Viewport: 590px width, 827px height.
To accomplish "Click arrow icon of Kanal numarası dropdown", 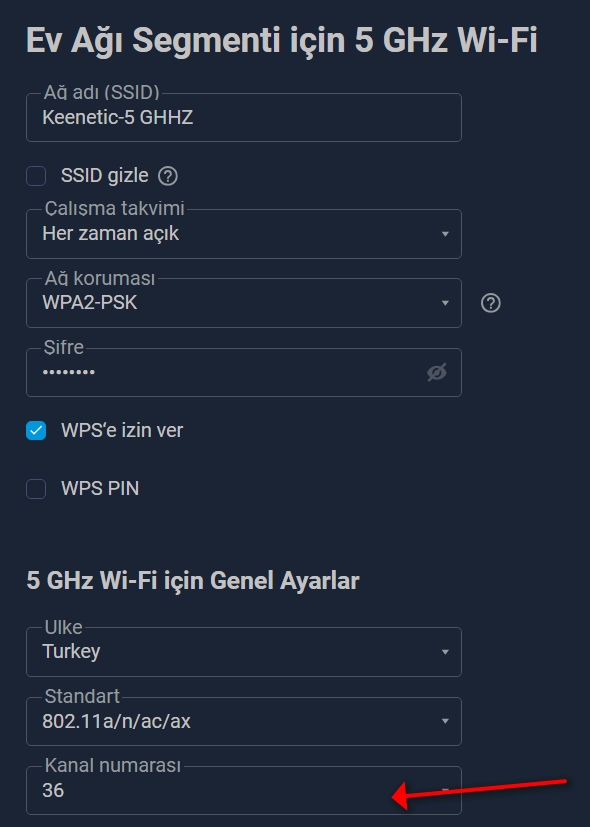I will point(445,790).
